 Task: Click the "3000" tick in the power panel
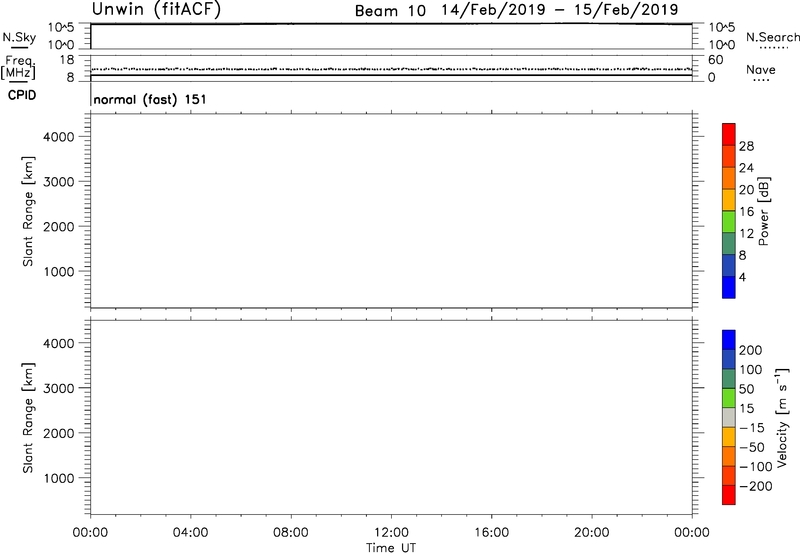pos(59,182)
